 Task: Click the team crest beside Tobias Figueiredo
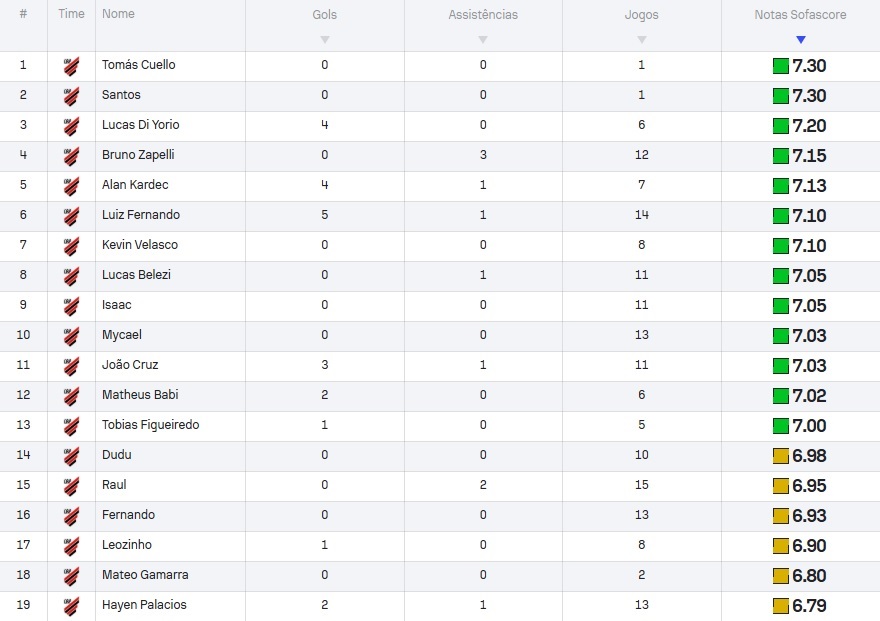pos(71,426)
